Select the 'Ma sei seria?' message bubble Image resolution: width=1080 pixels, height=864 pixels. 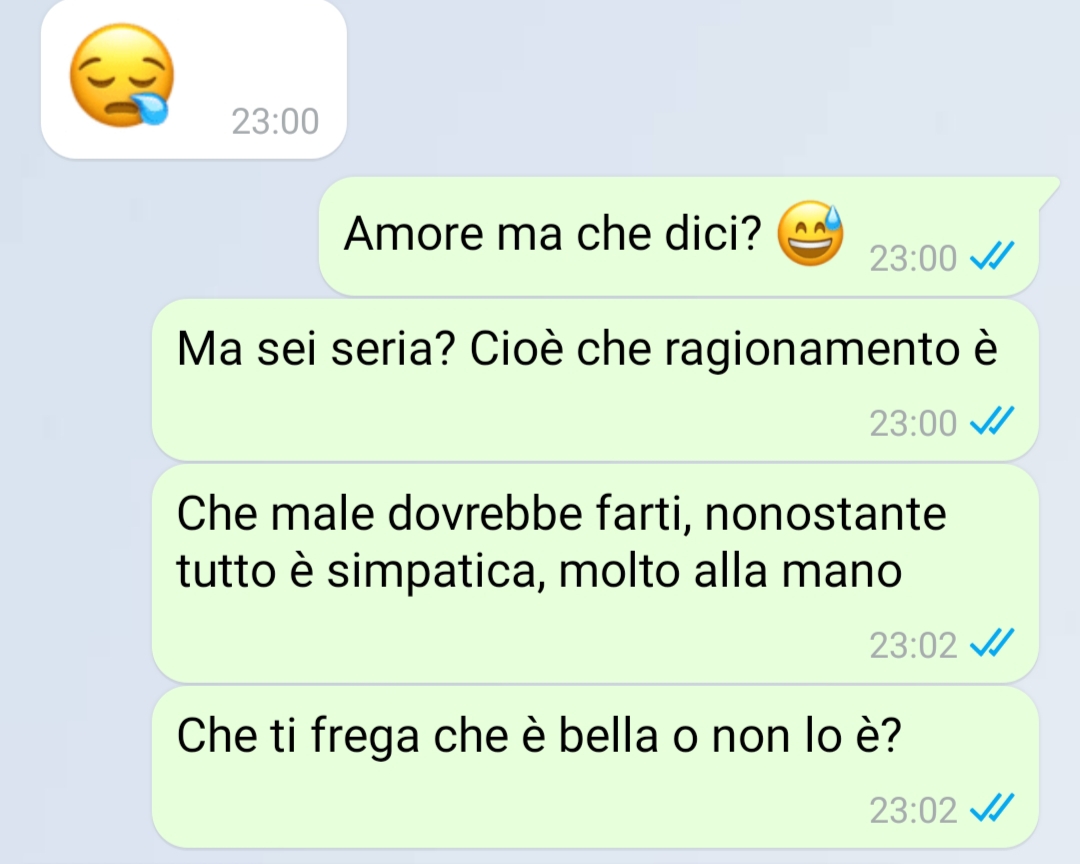click(595, 380)
